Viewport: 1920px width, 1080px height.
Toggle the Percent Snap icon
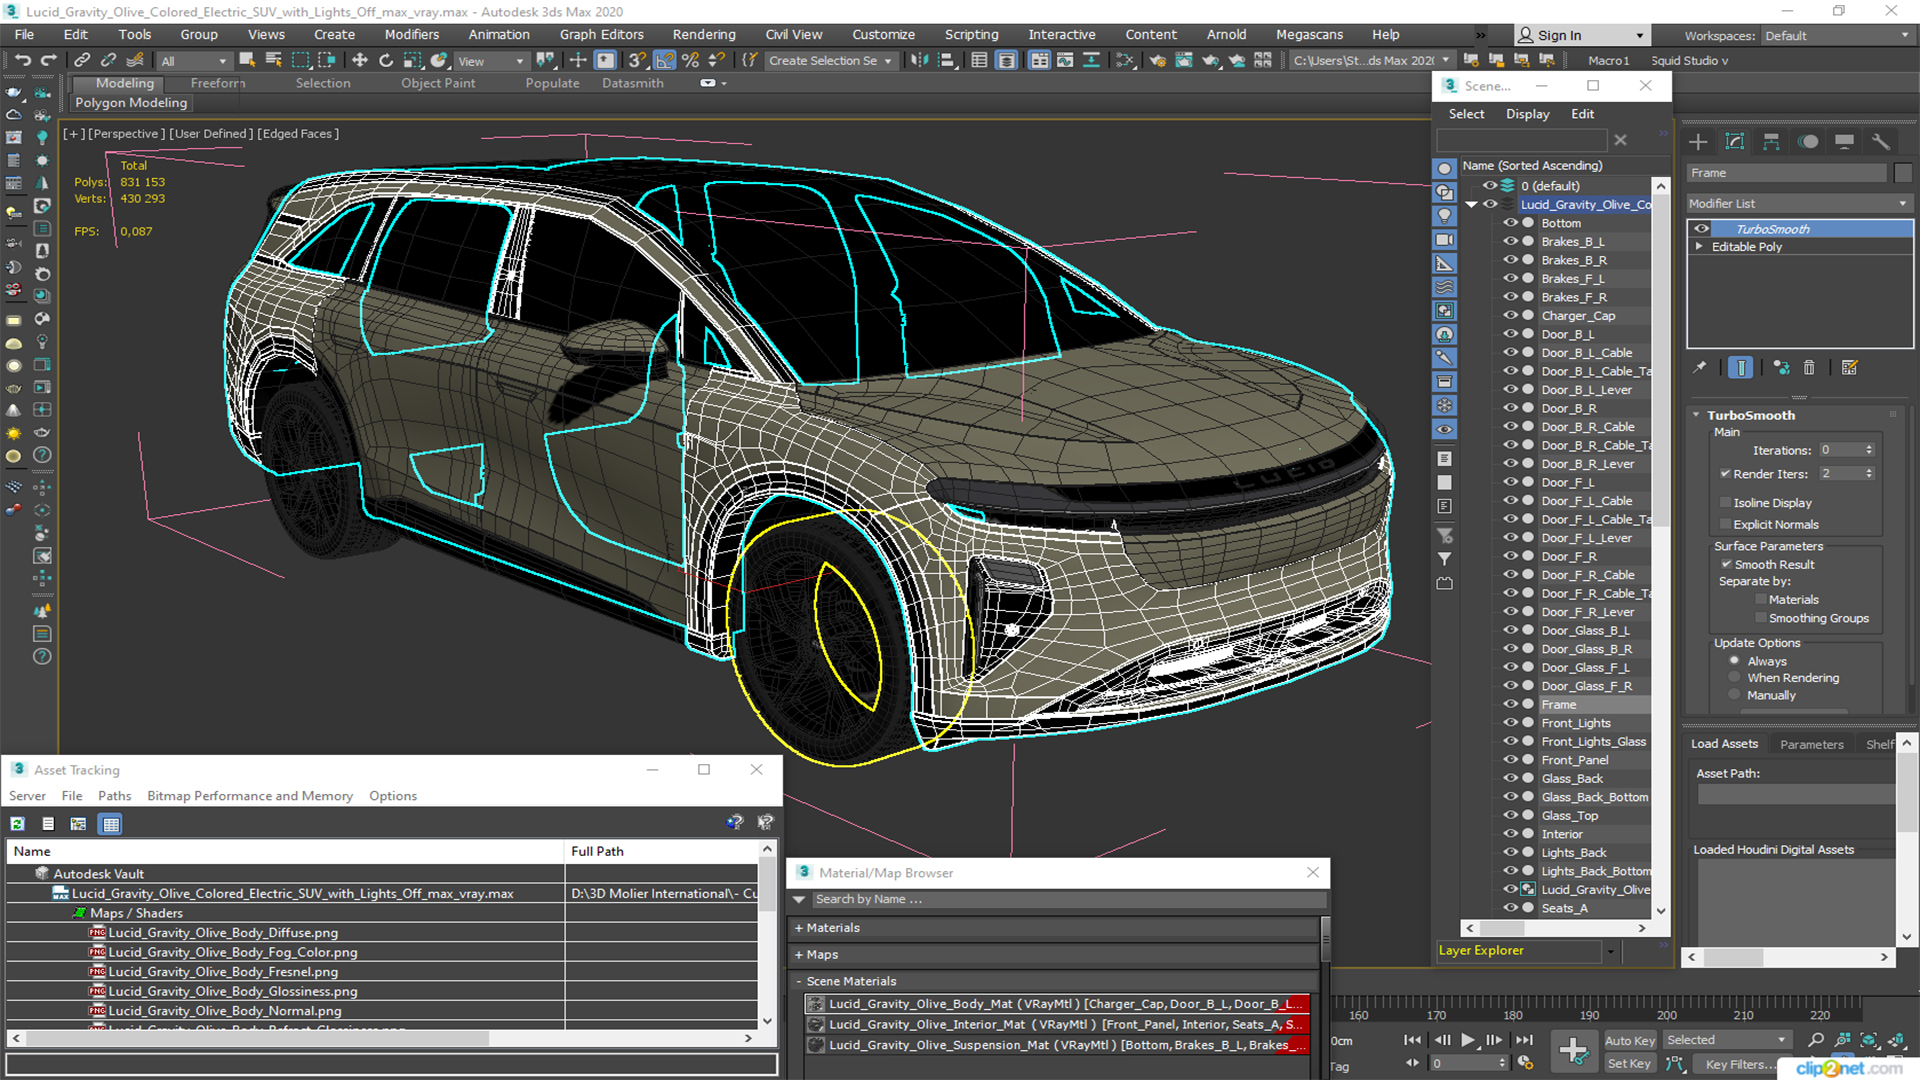pyautogui.click(x=690, y=61)
